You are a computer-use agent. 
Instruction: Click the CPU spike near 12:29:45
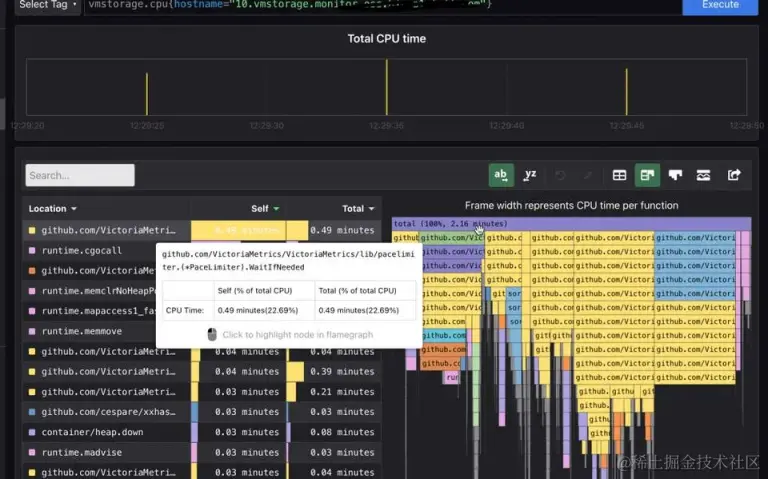(626, 92)
